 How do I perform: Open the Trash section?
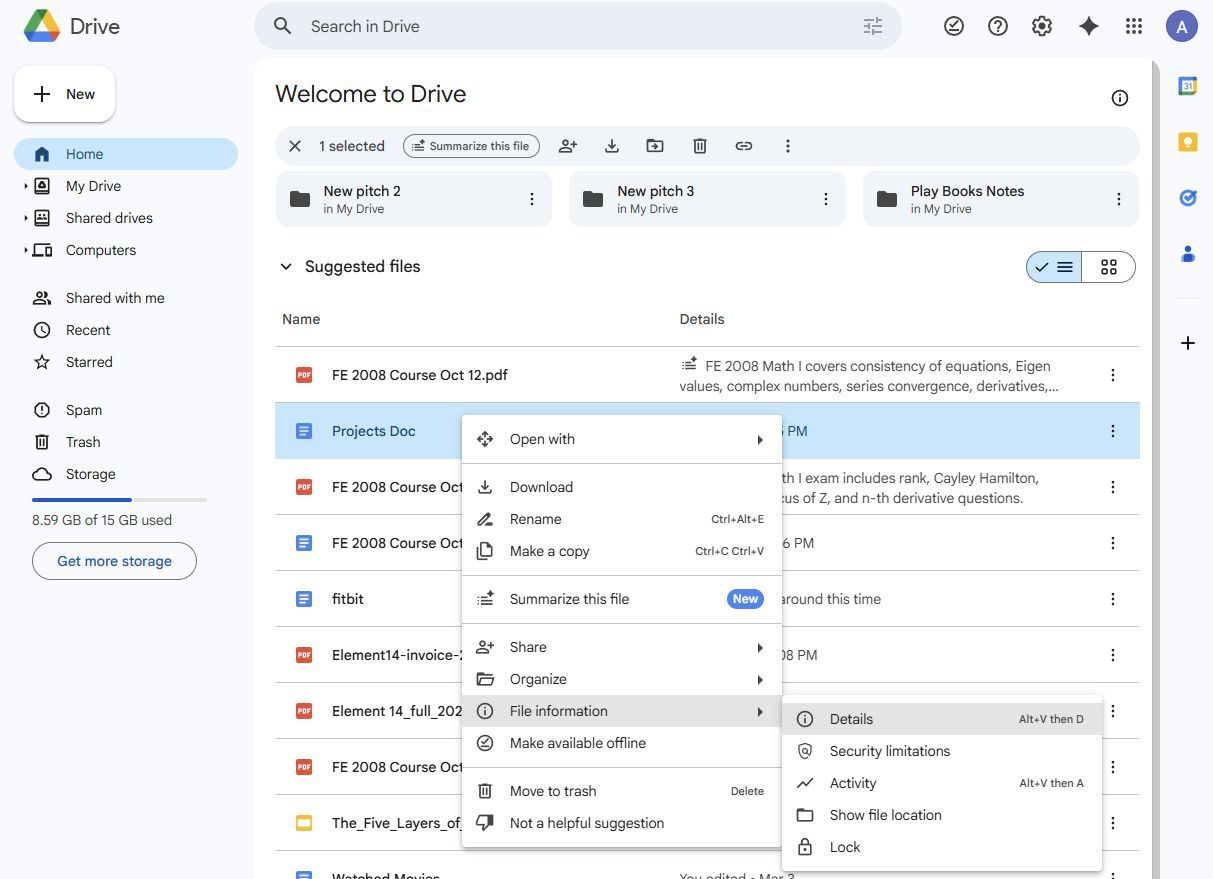(126, 442)
